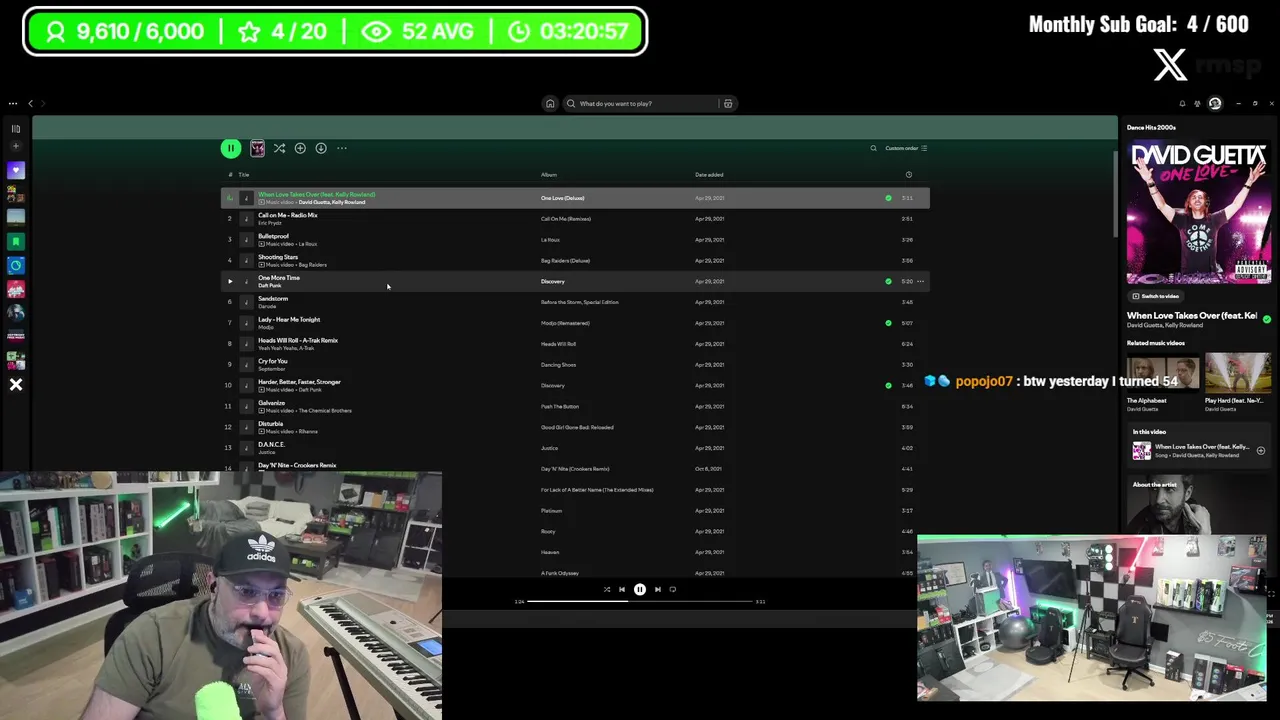Sort by the Album column header
The image size is (1280, 720).
click(x=549, y=175)
